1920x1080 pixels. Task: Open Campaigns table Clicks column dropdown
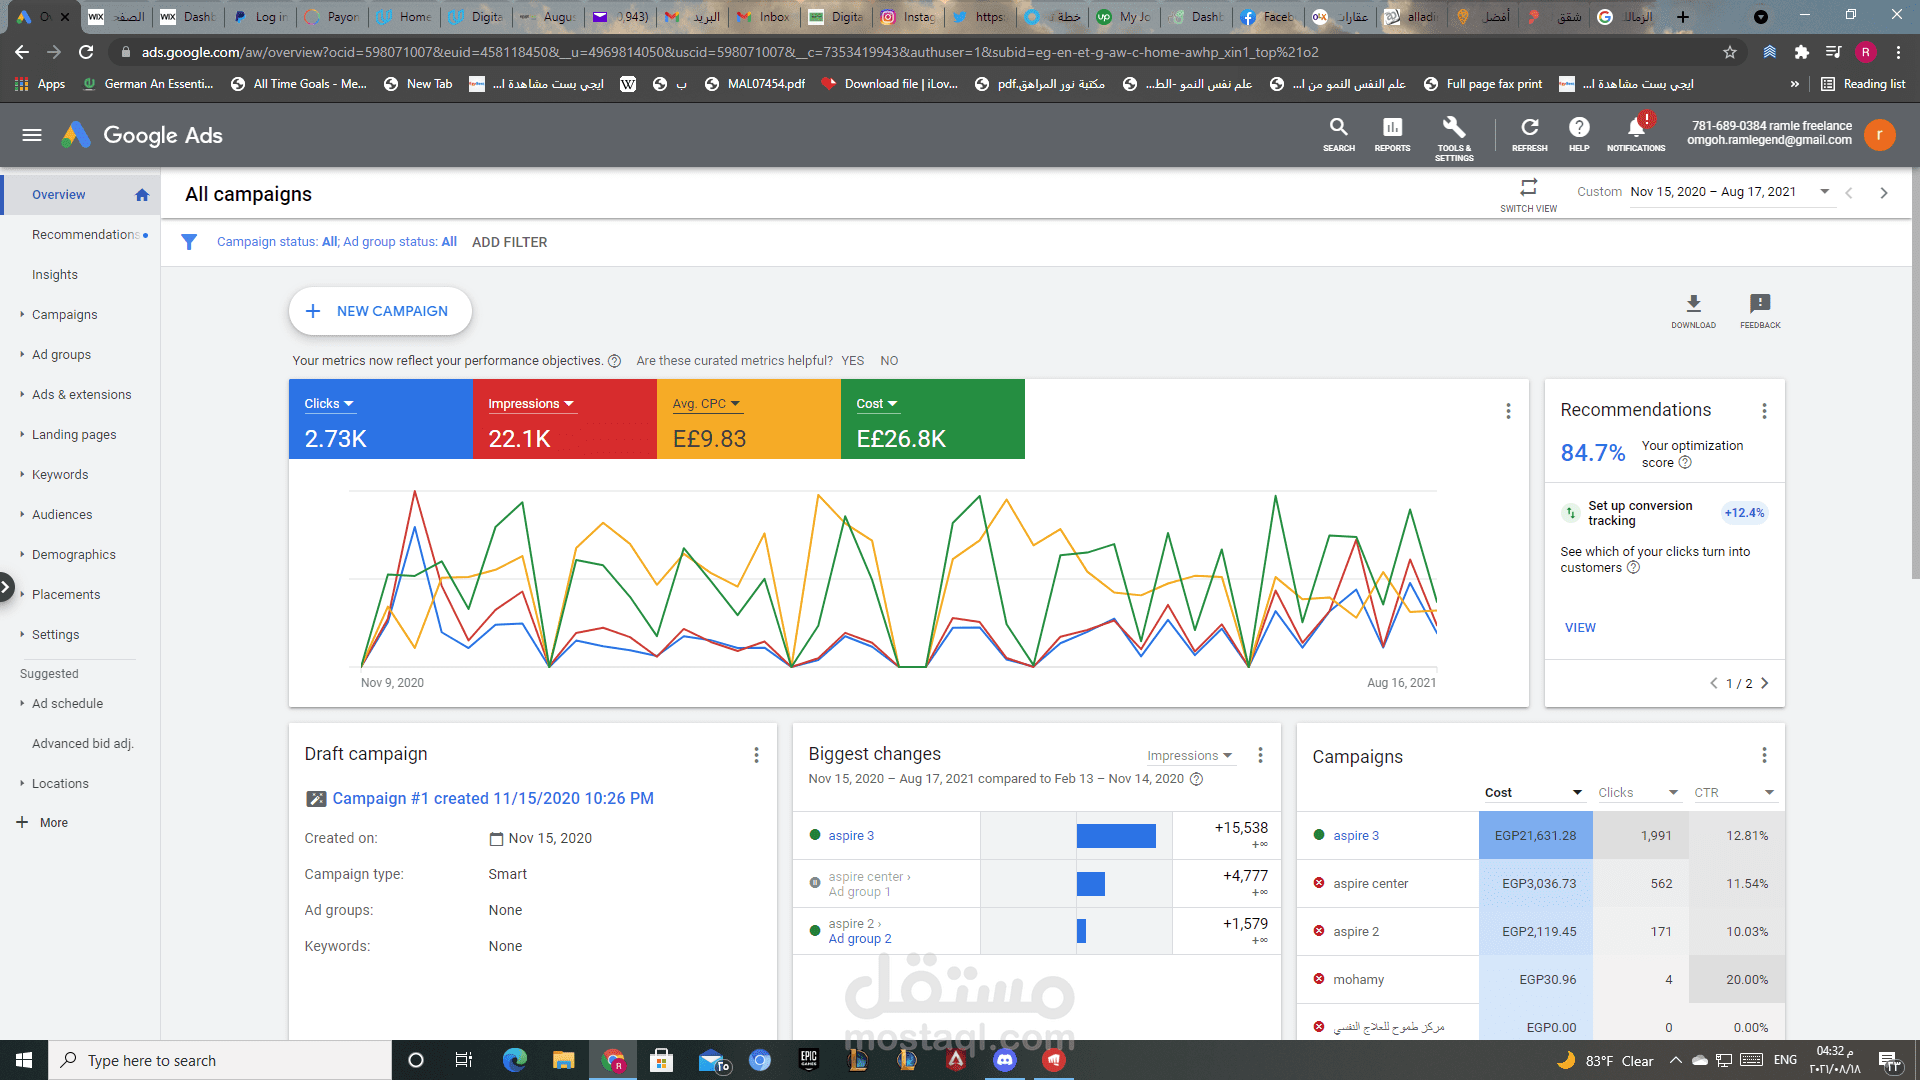tap(1638, 793)
